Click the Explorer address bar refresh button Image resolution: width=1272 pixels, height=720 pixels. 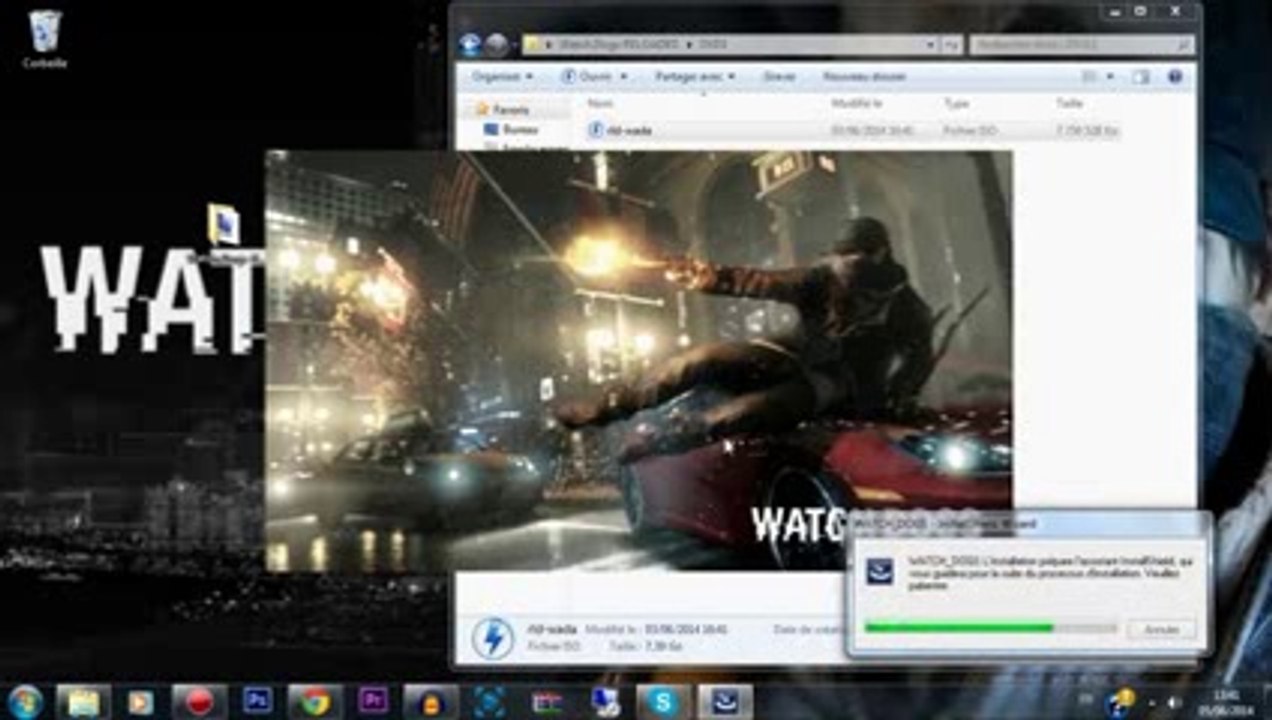952,45
